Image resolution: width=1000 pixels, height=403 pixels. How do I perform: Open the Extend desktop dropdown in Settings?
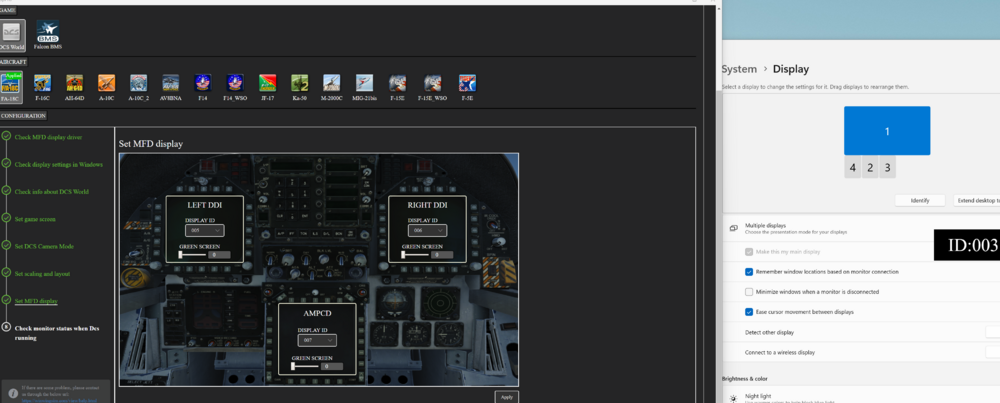point(976,200)
